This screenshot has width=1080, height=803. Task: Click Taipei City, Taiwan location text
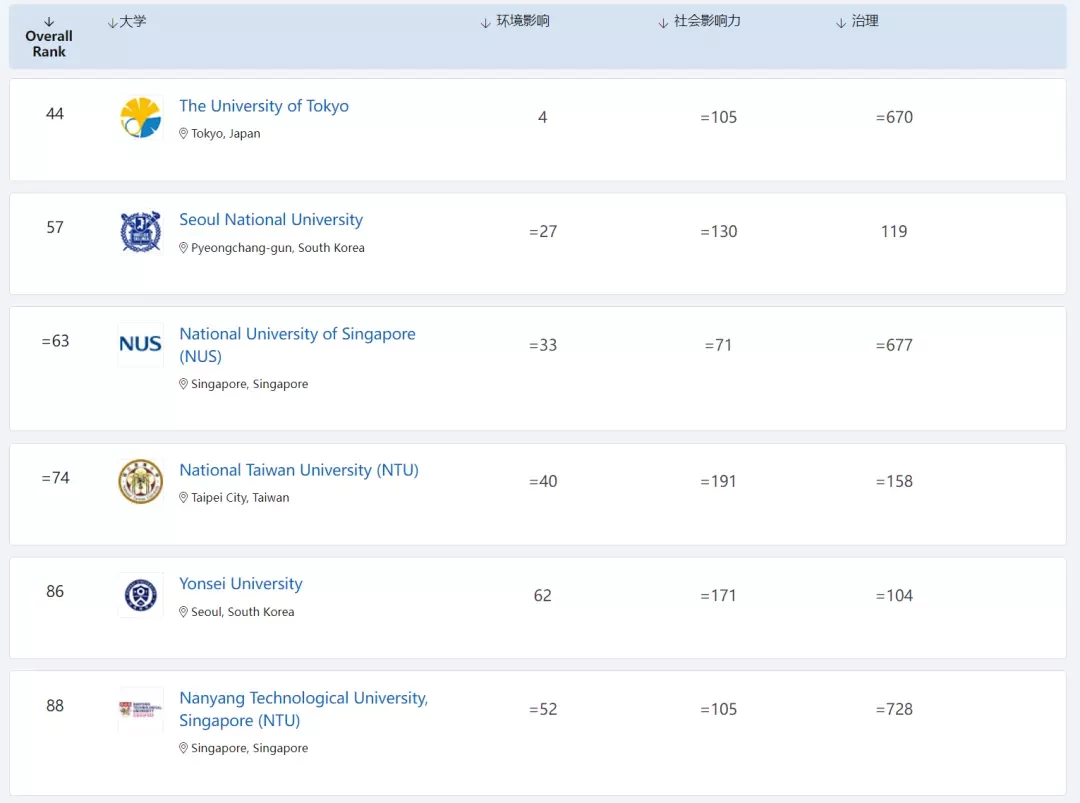click(240, 498)
